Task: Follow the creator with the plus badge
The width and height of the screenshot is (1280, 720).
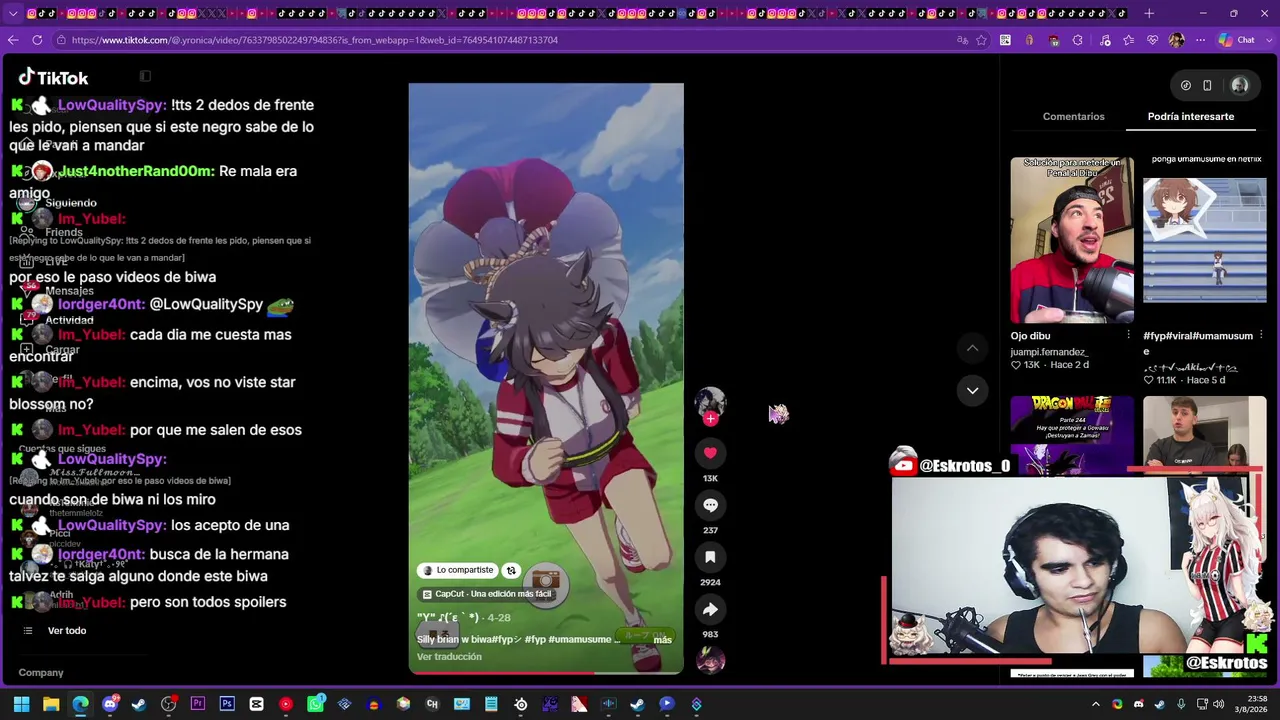Action: [x=710, y=419]
